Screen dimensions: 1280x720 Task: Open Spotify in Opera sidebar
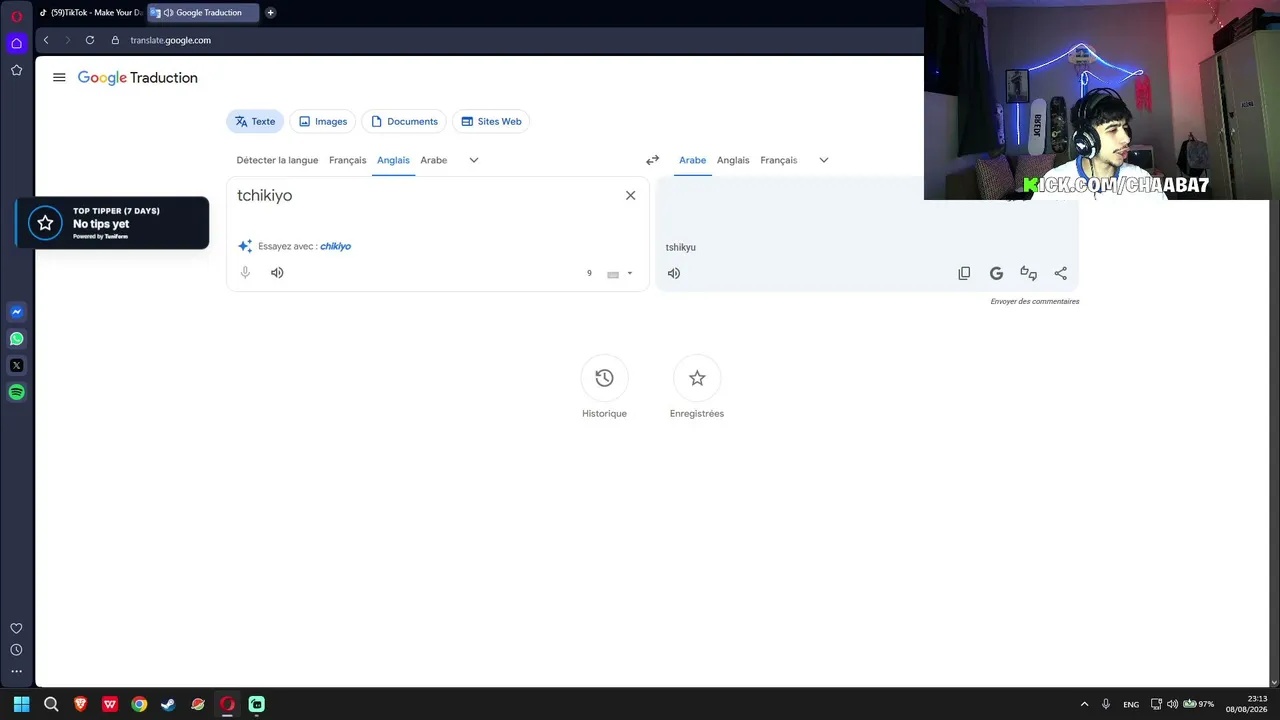[x=16, y=392]
